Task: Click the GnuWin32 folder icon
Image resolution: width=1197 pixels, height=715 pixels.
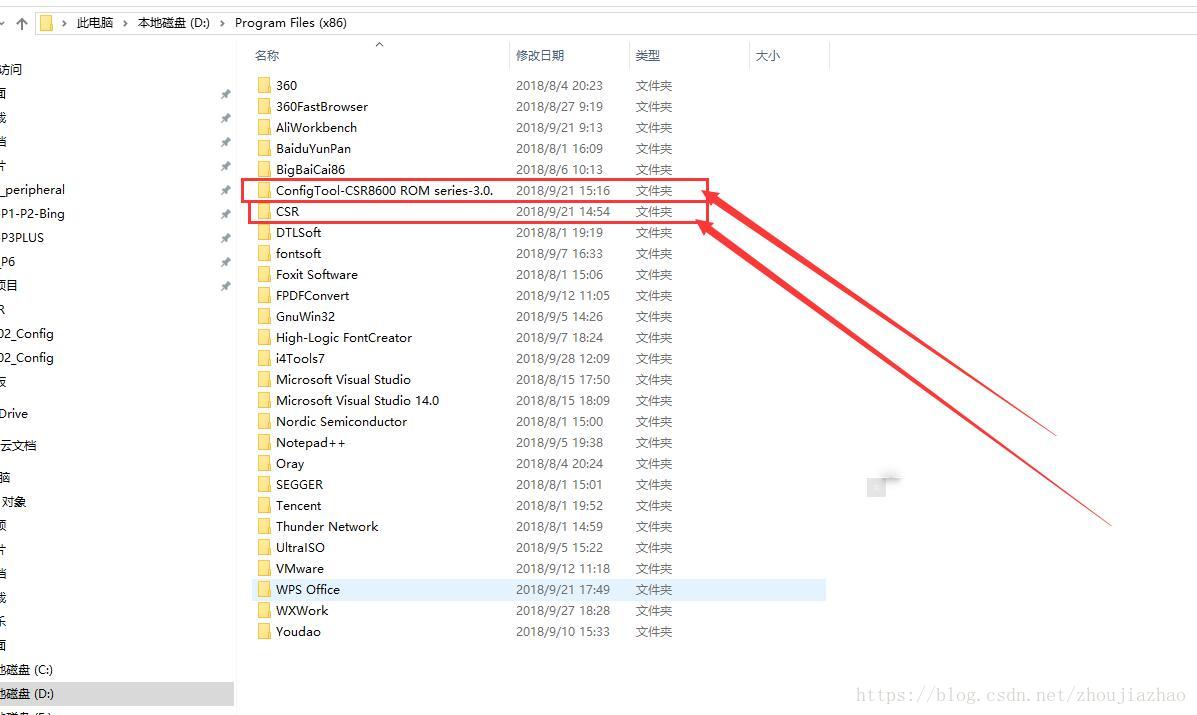Action: point(264,316)
